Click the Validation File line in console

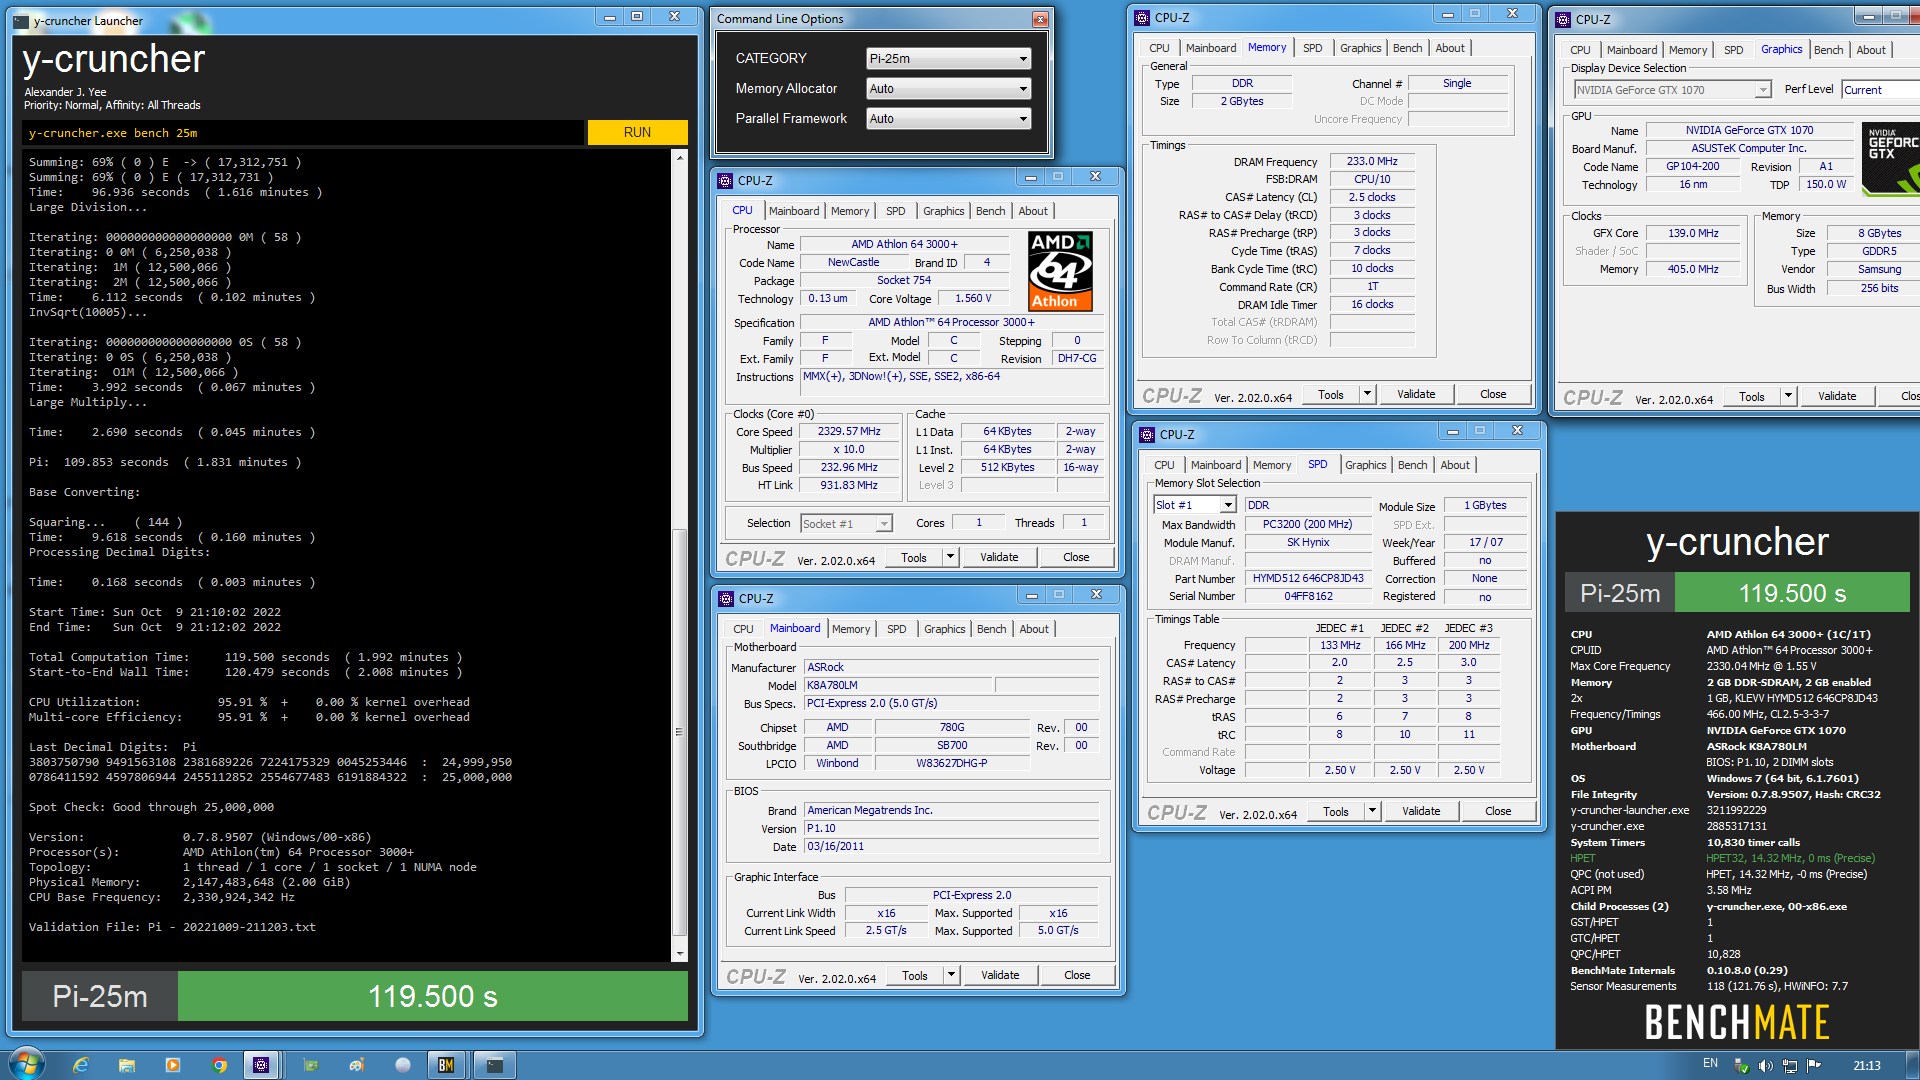click(172, 927)
